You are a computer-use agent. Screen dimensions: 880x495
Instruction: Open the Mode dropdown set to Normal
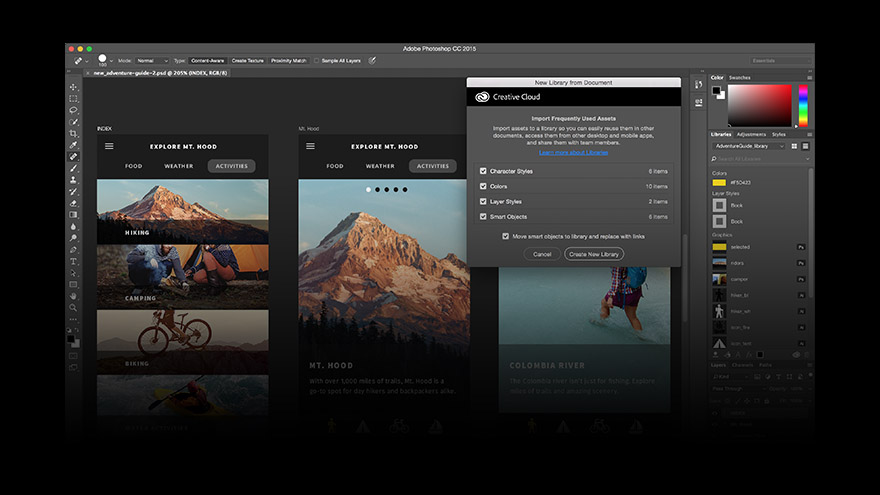coord(153,60)
